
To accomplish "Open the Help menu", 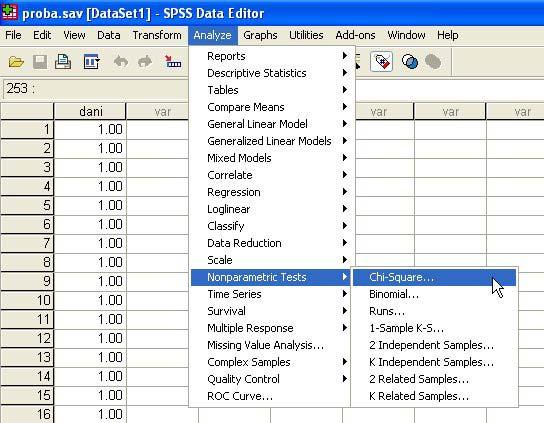I will 448,35.
